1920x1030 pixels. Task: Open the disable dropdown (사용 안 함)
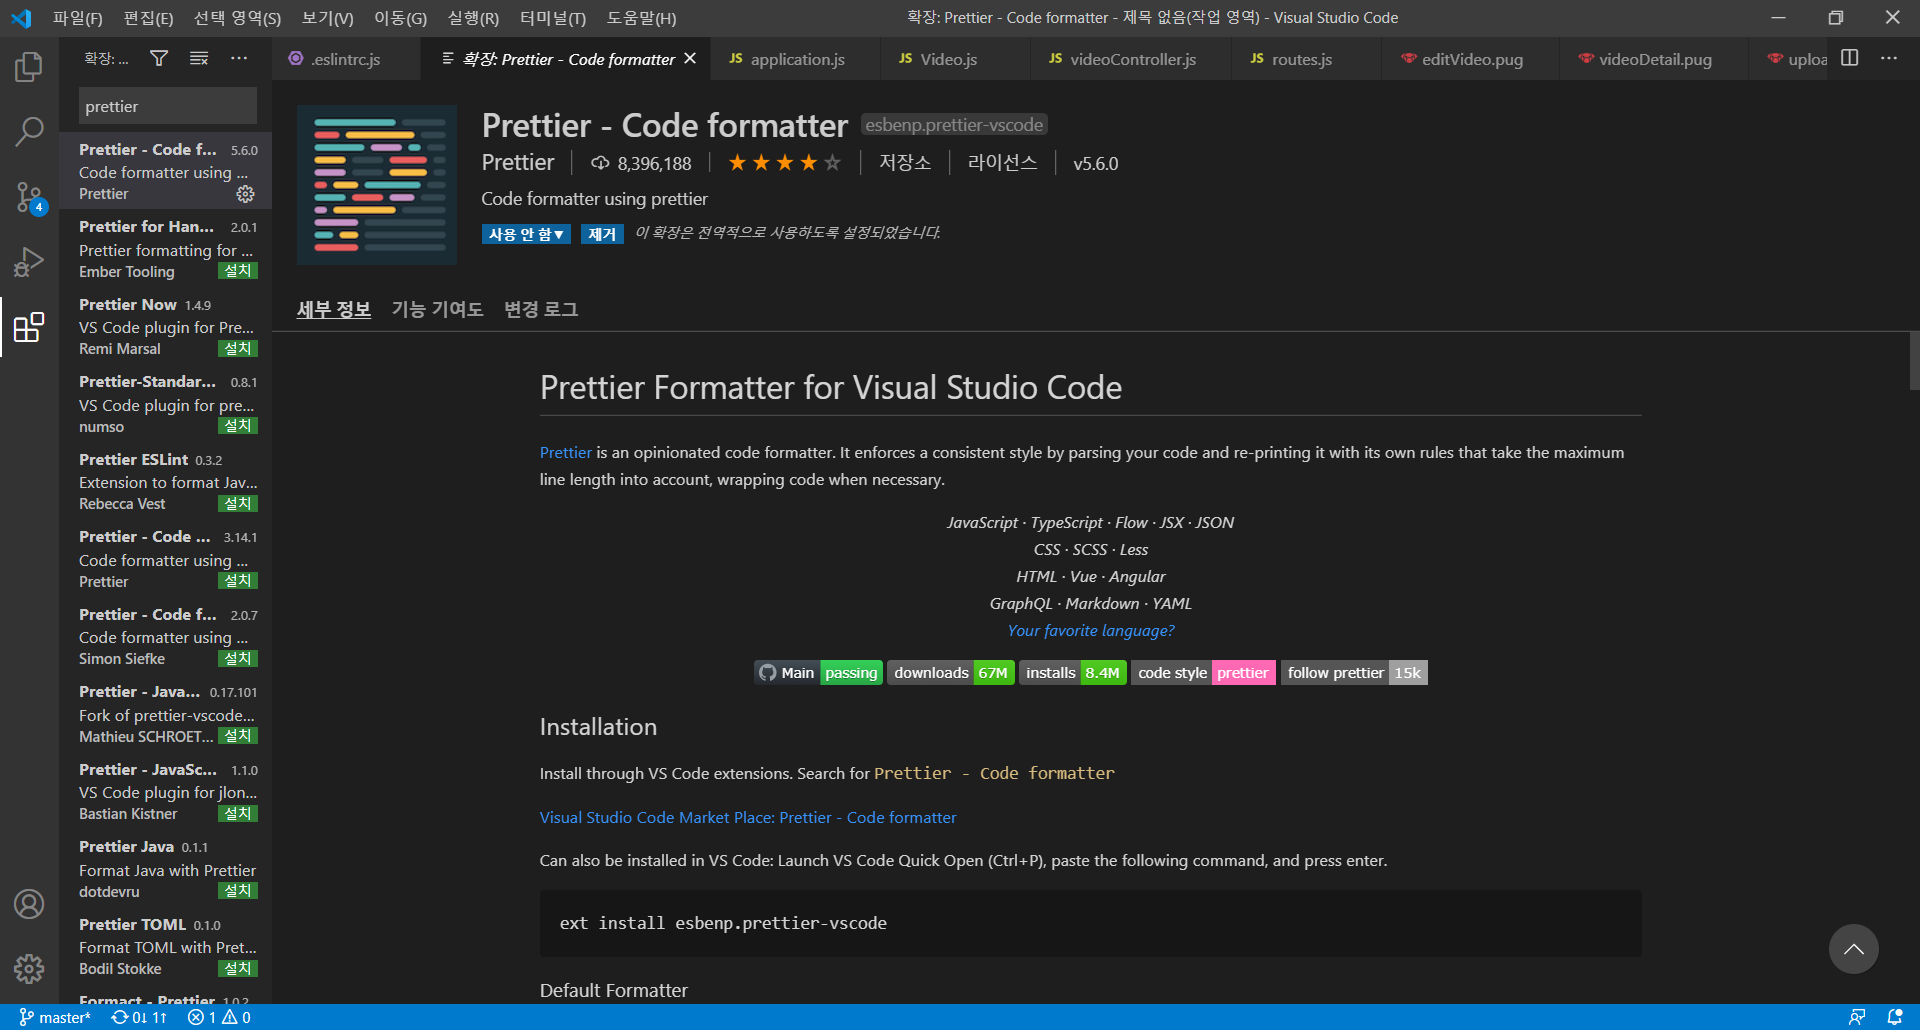526,234
